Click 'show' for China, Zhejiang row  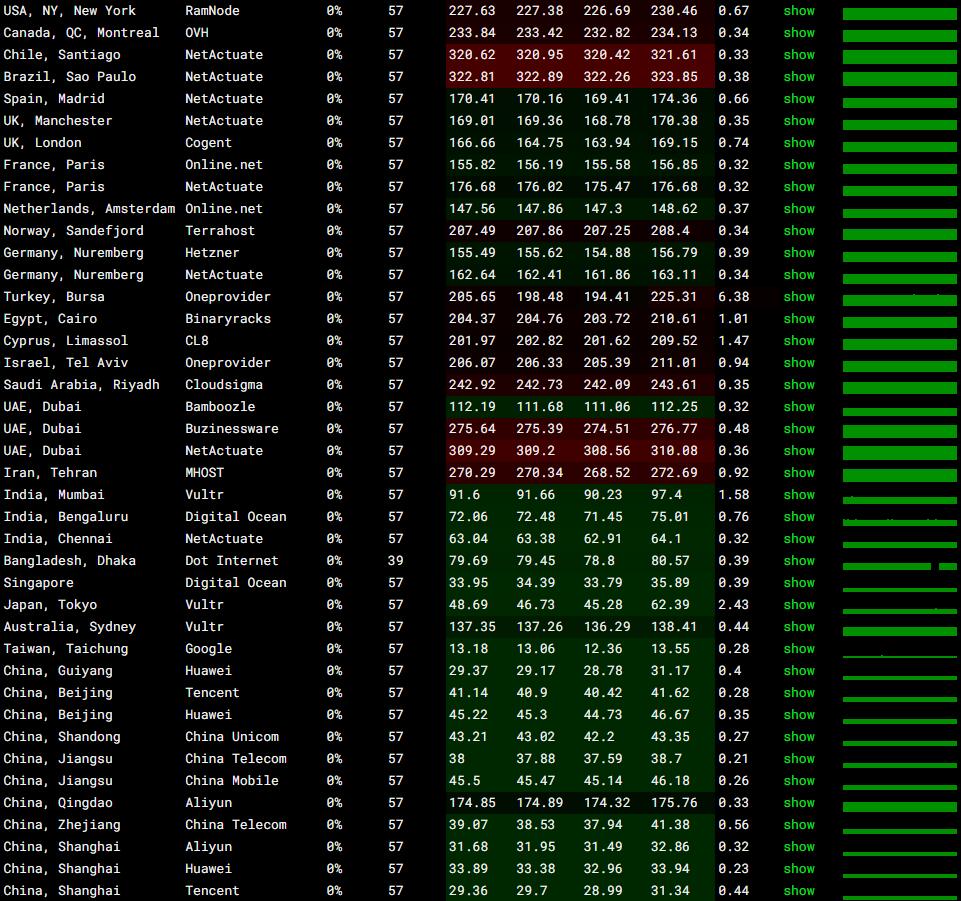pyautogui.click(x=799, y=825)
